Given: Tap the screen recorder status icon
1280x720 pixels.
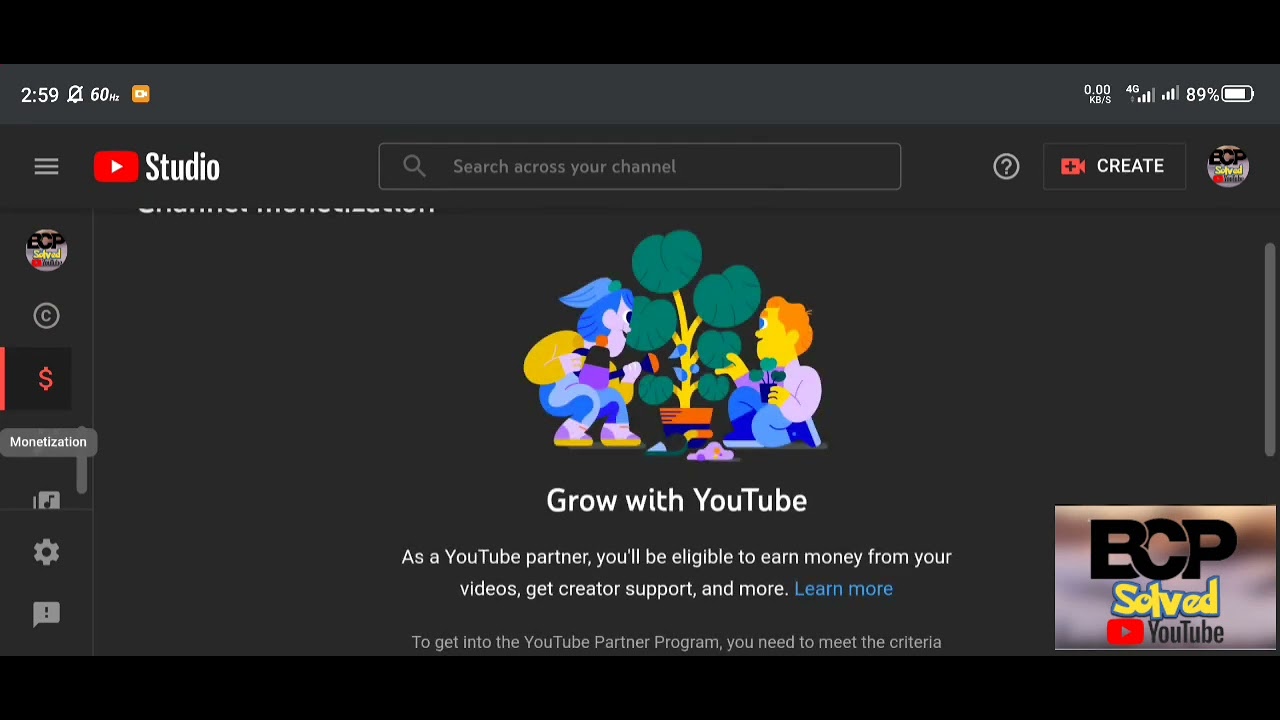Looking at the screenshot, I should tap(140, 94).
